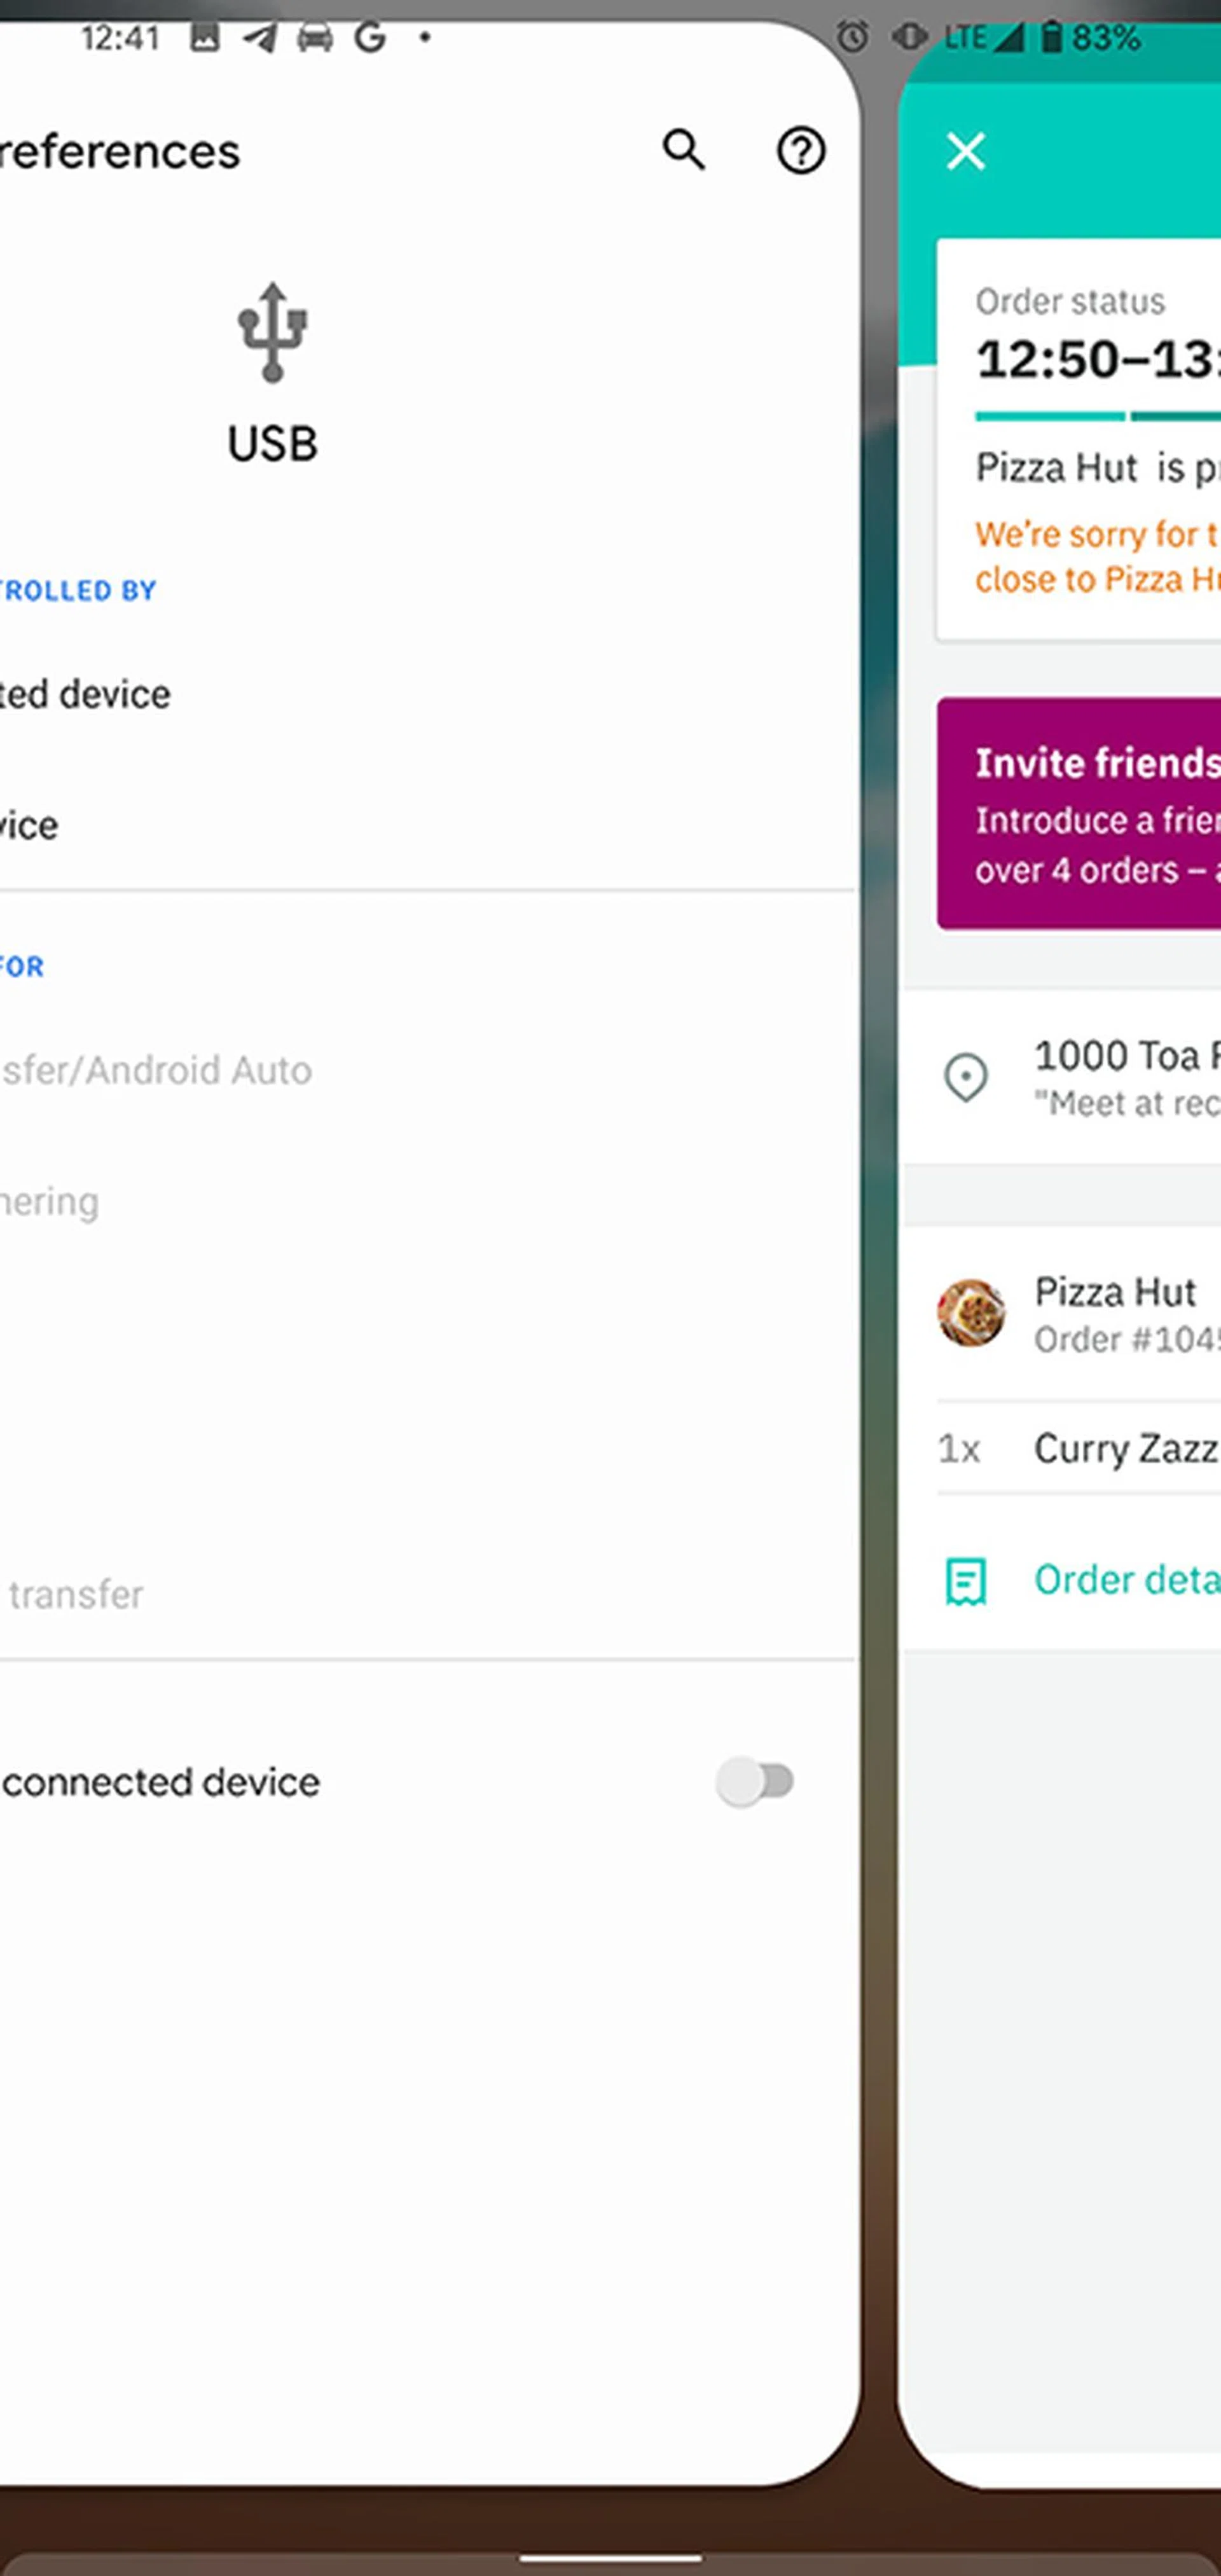The width and height of the screenshot is (1221, 2576).
Task: Select the USB tethering option
Action: [50, 1201]
